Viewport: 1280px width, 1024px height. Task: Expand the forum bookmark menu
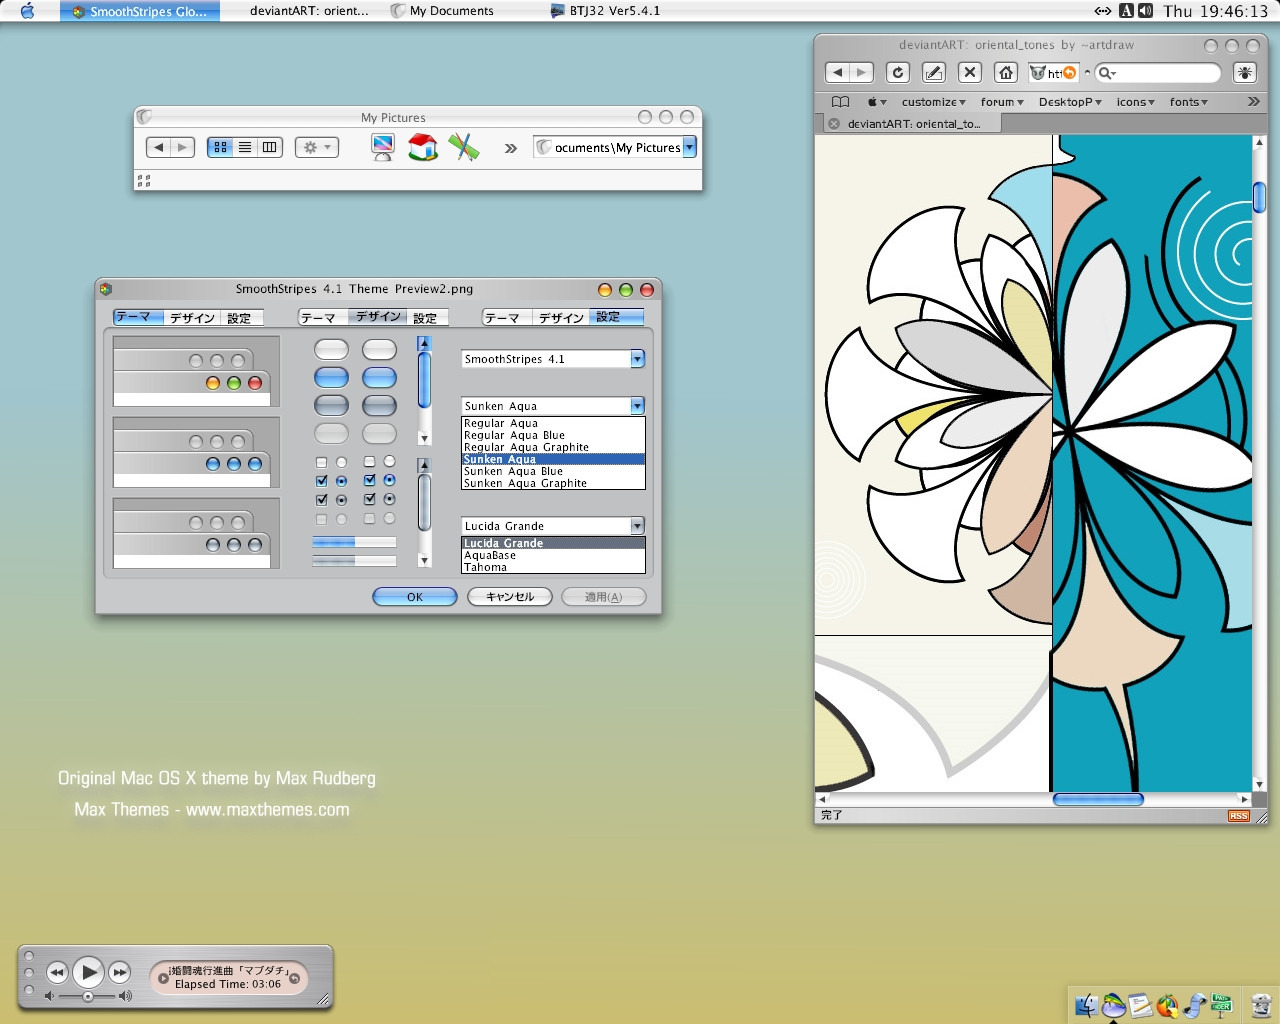(1002, 102)
